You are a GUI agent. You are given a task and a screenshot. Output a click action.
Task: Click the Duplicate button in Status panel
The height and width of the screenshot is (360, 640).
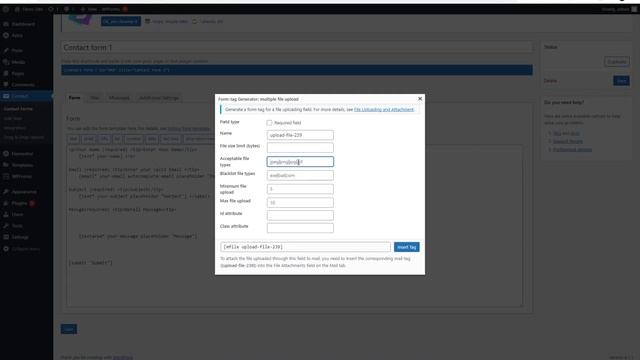pyautogui.click(x=617, y=62)
